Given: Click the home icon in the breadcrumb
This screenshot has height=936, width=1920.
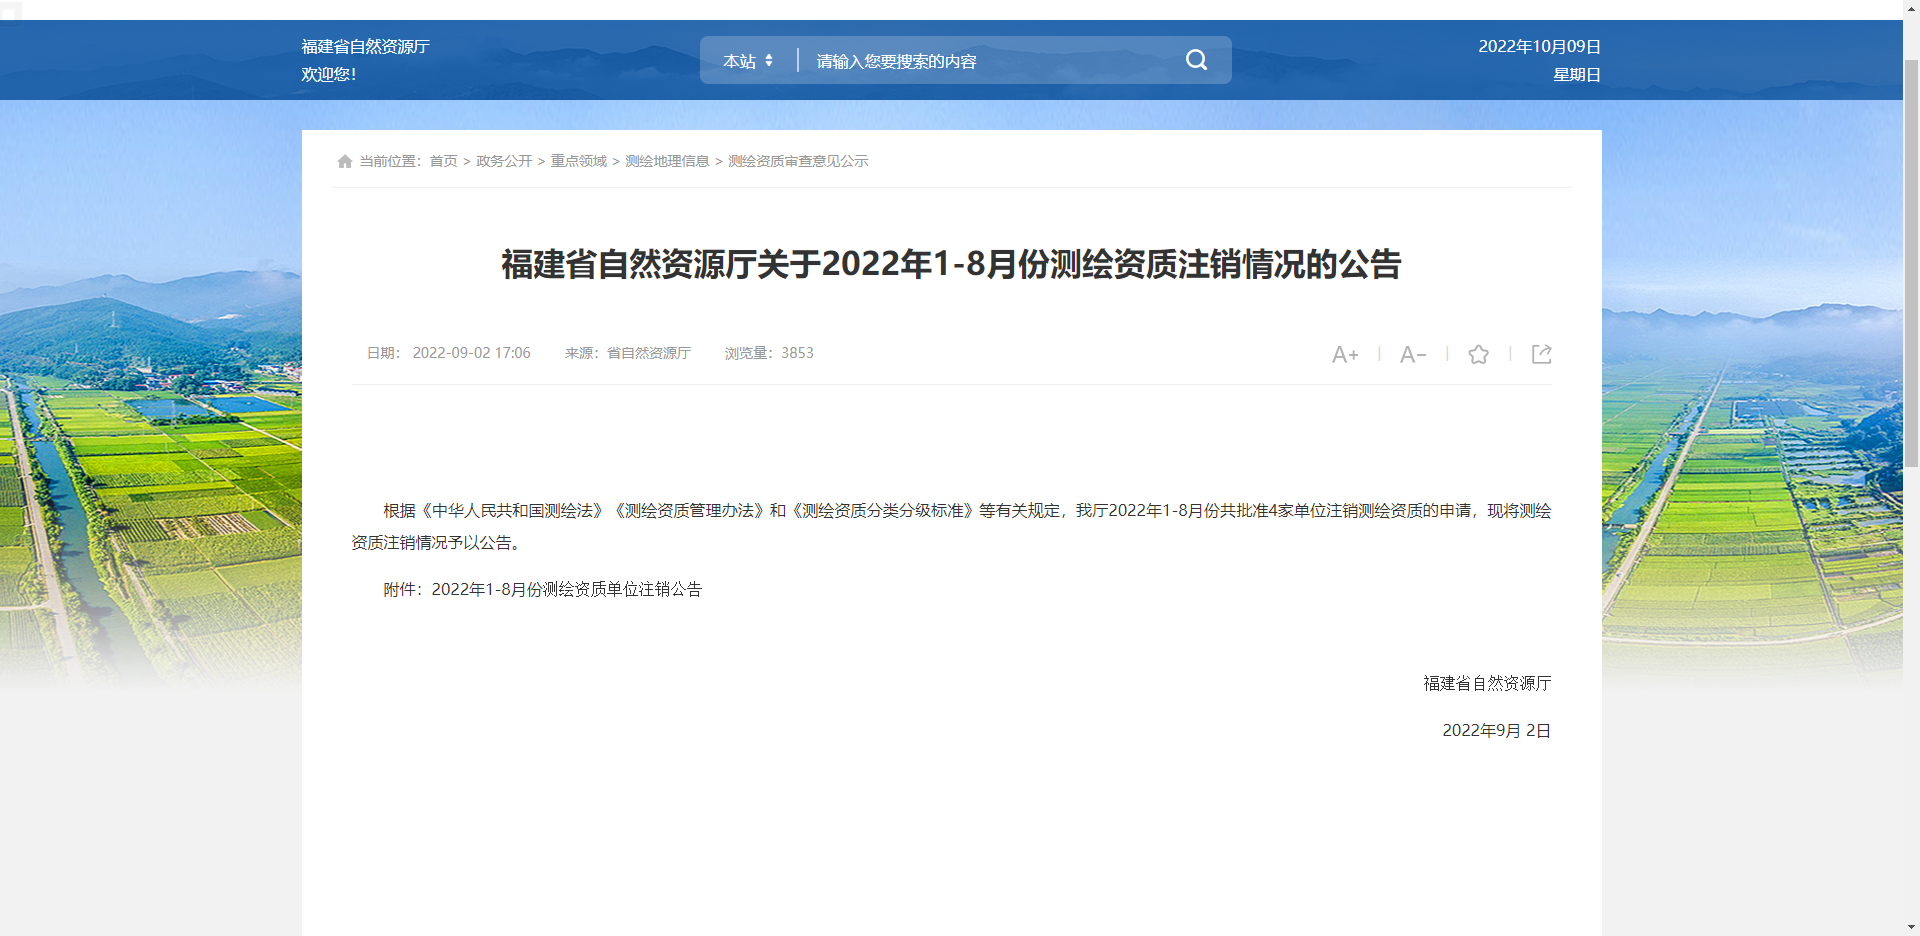Looking at the screenshot, I should tap(344, 160).
